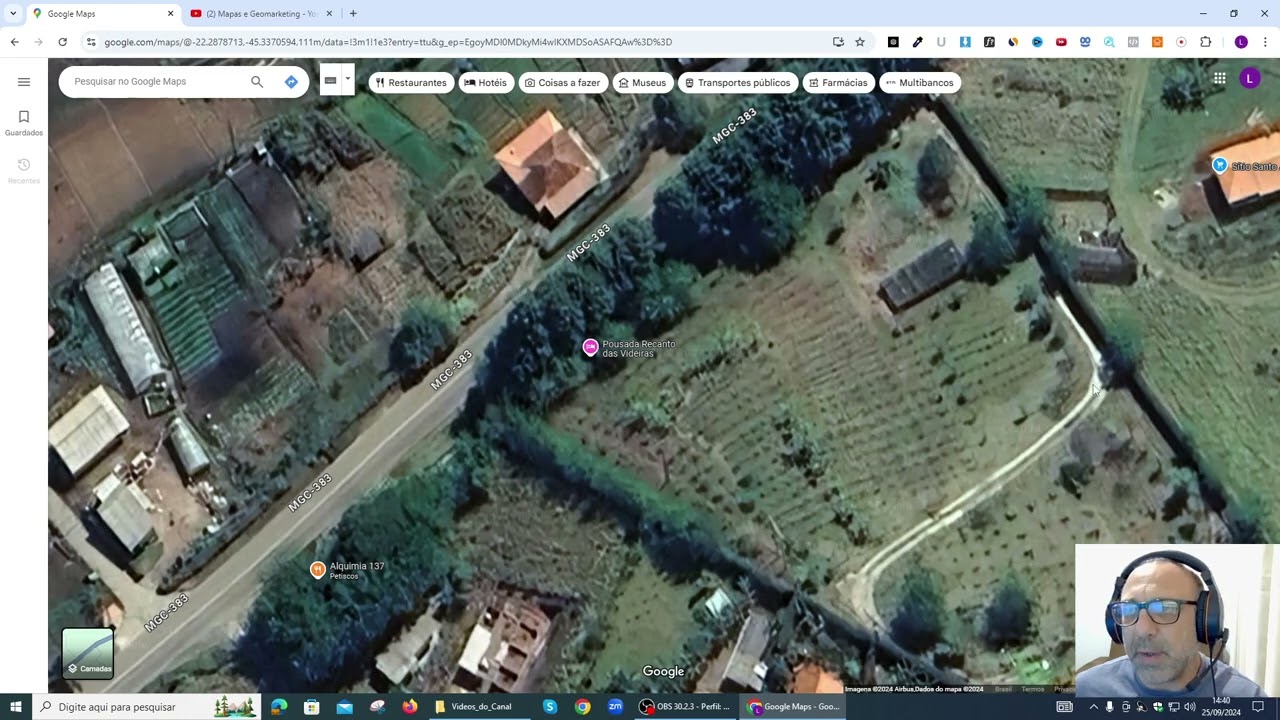Open the Chrome profile avatar
Viewport: 1280px width, 720px height.
pyautogui.click(x=1241, y=42)
